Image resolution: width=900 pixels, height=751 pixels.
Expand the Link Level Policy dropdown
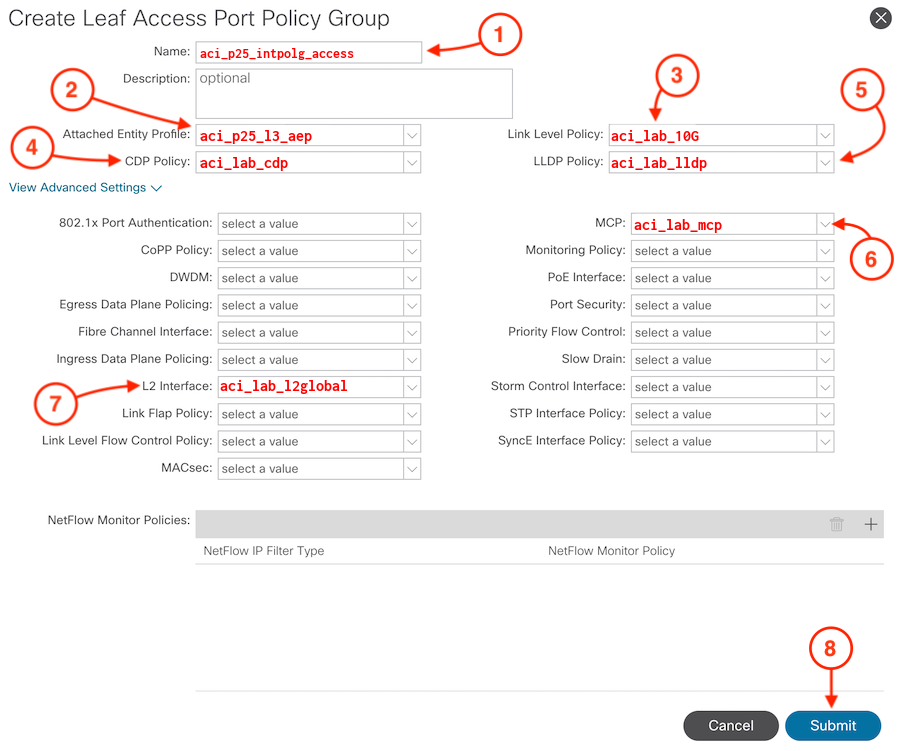(x=824, y=135)
